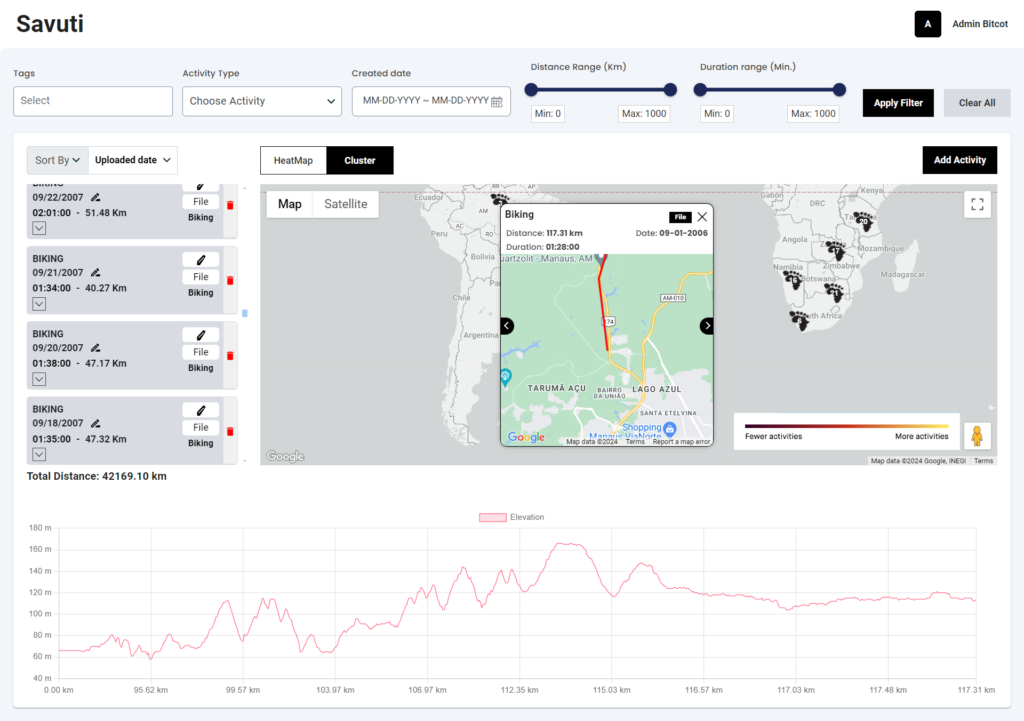Expand details of the 09/18/2007 biking card

[x=39, y=454]
